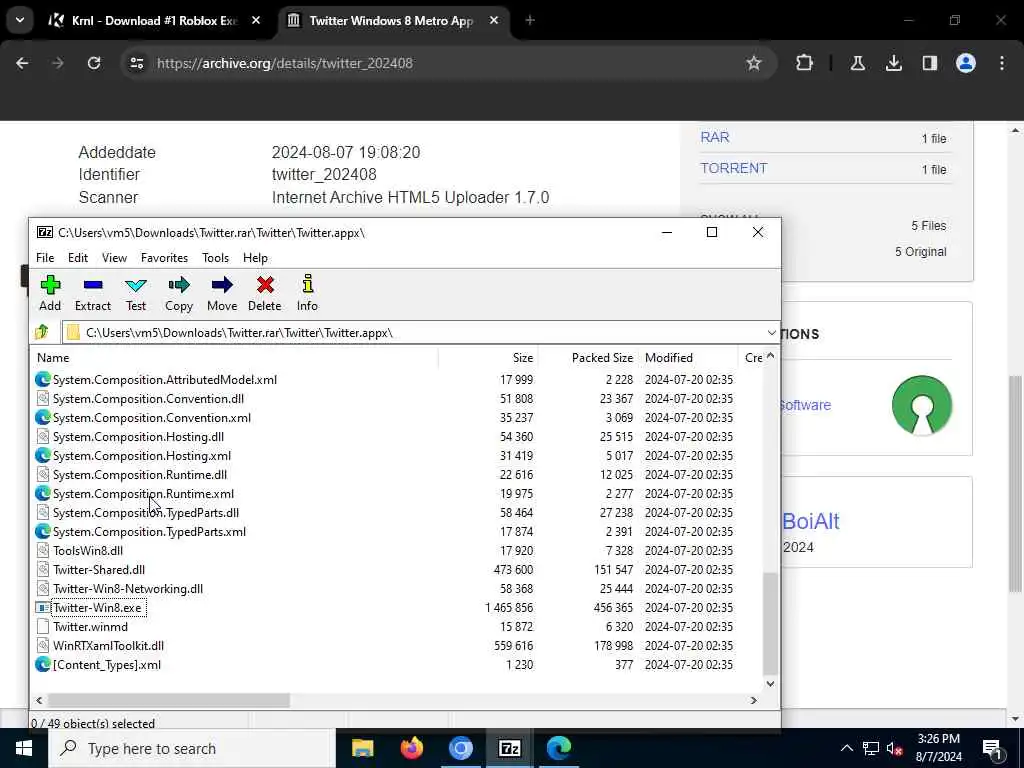This screenshot has height=768, width=1024.
Task: Reload the archive.org page
Action: pos(94,63)
